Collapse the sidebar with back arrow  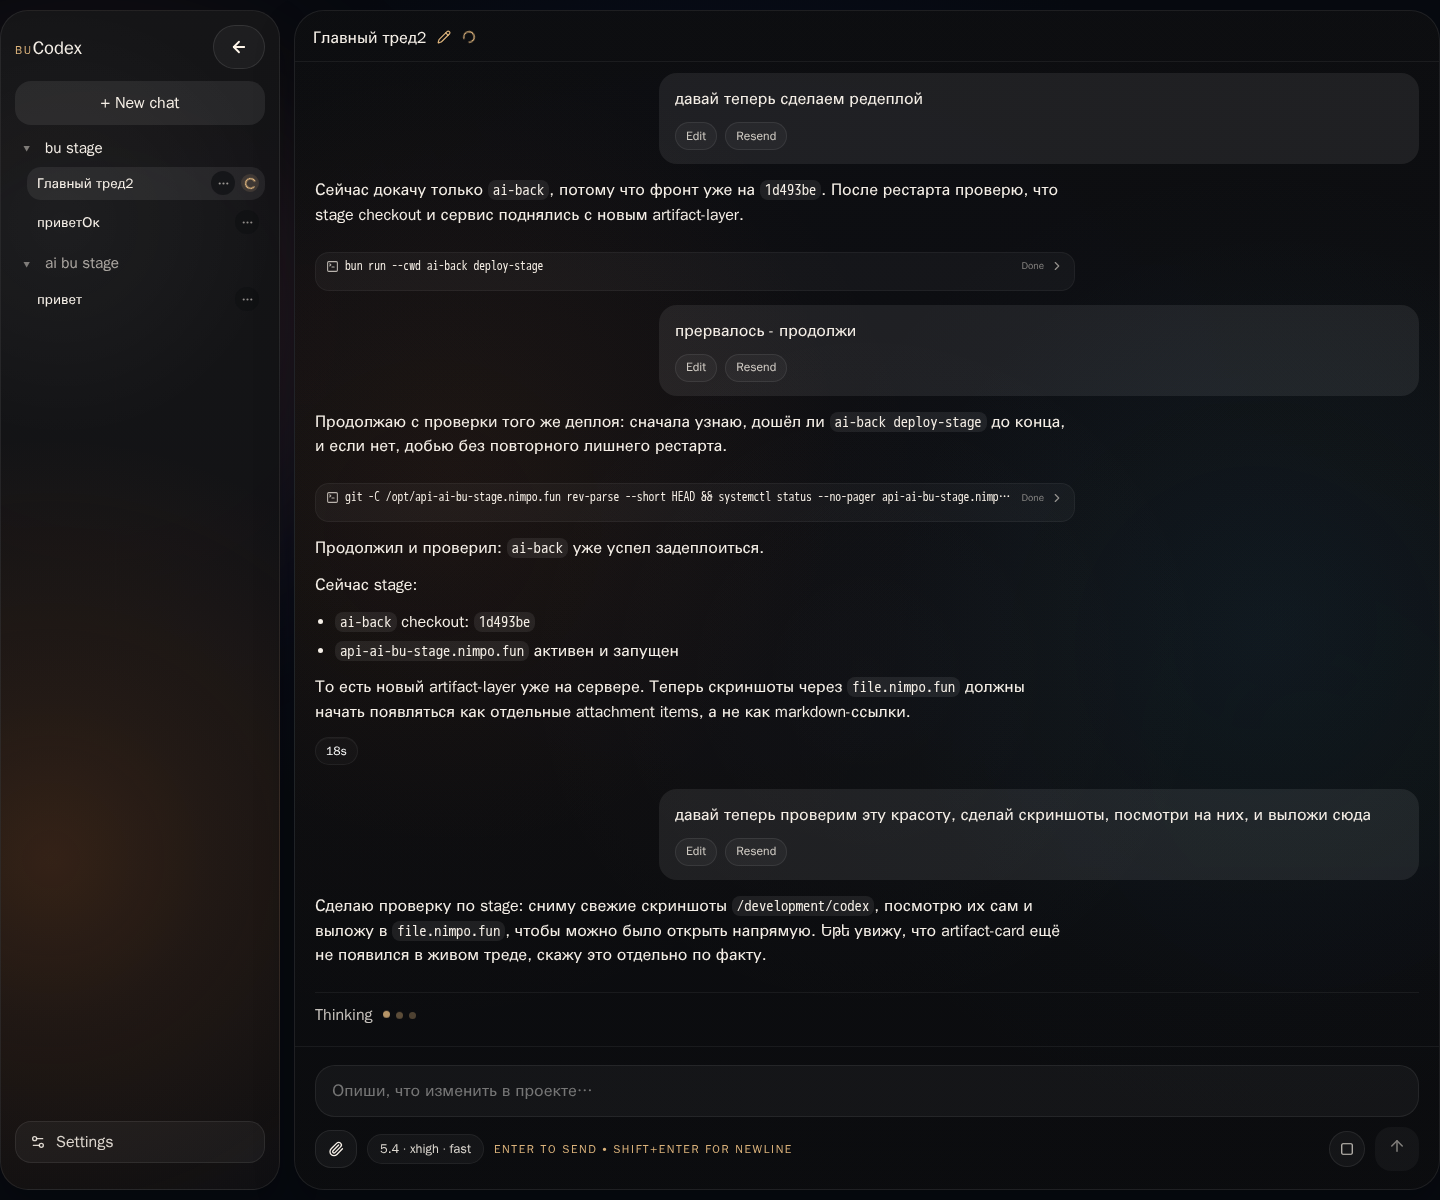(x=238, y=47)
